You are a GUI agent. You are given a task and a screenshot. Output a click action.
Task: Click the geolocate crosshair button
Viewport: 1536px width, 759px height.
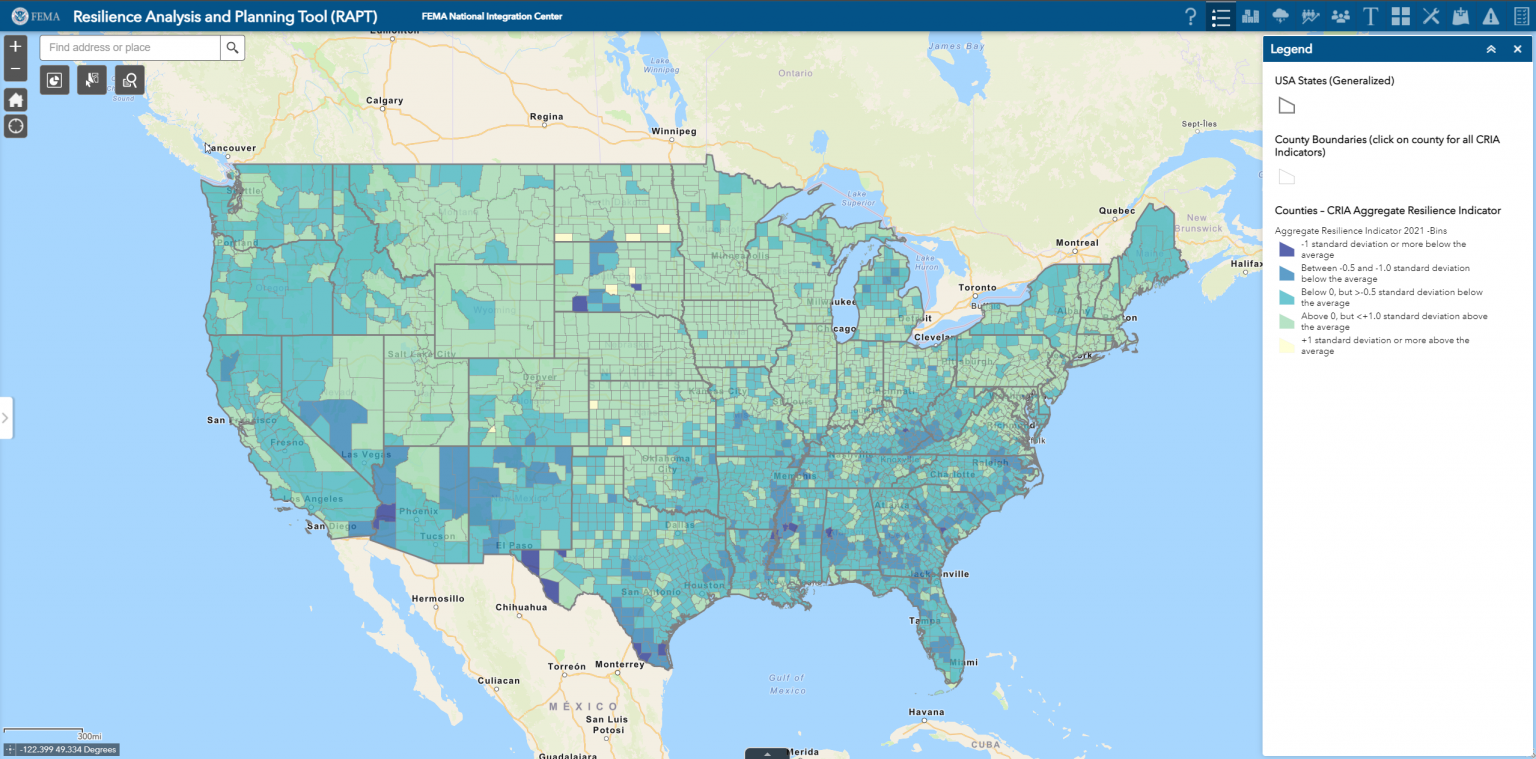[15, 126]
